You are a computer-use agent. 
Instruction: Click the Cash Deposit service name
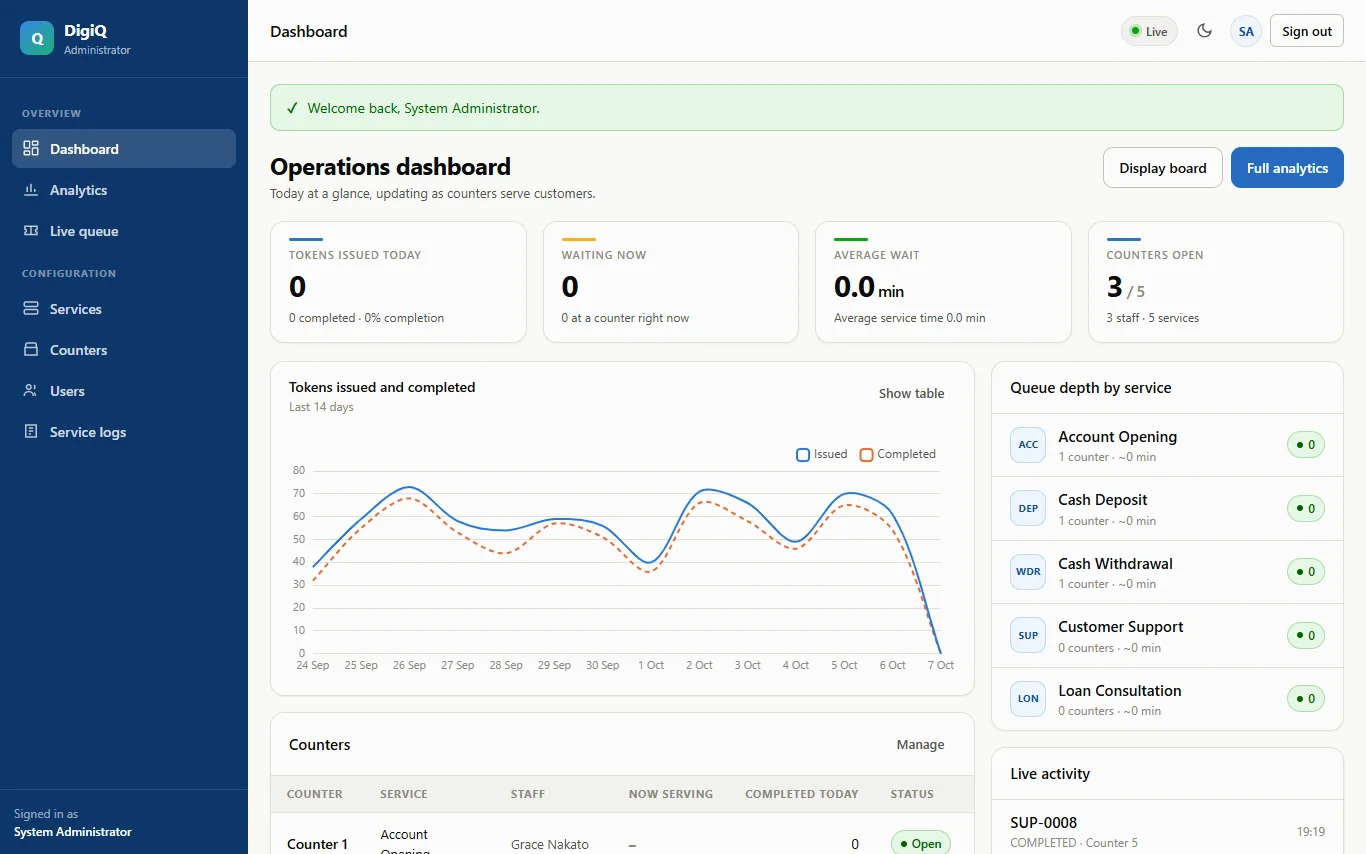tap(1103, 500)
